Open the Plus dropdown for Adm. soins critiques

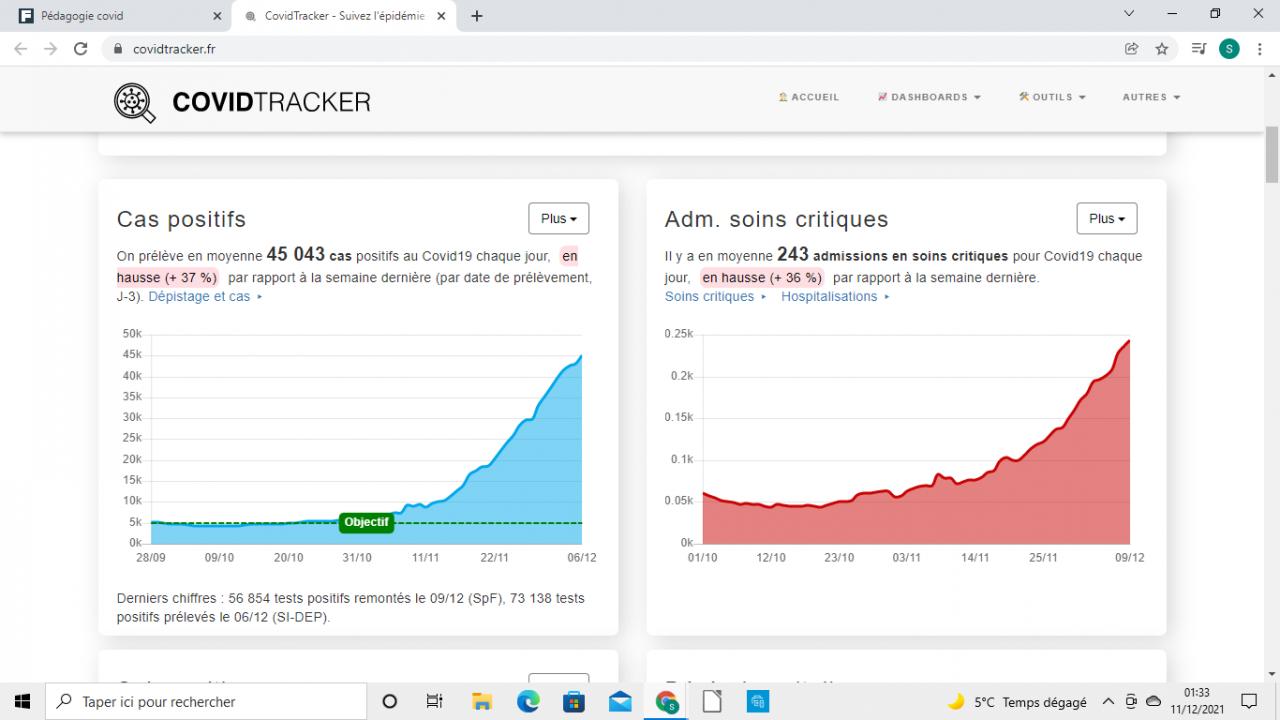click(x=1106, y=218)
